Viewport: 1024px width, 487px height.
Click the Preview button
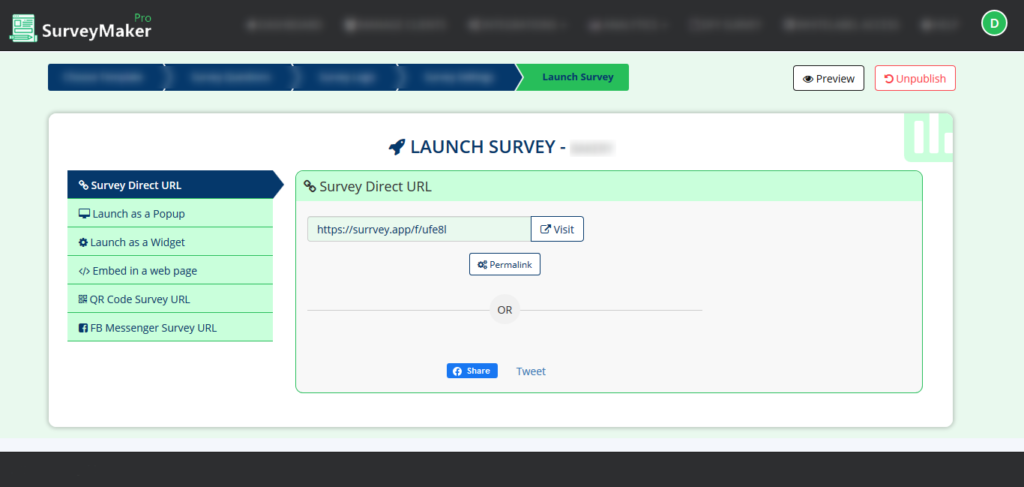click(828, 78)
